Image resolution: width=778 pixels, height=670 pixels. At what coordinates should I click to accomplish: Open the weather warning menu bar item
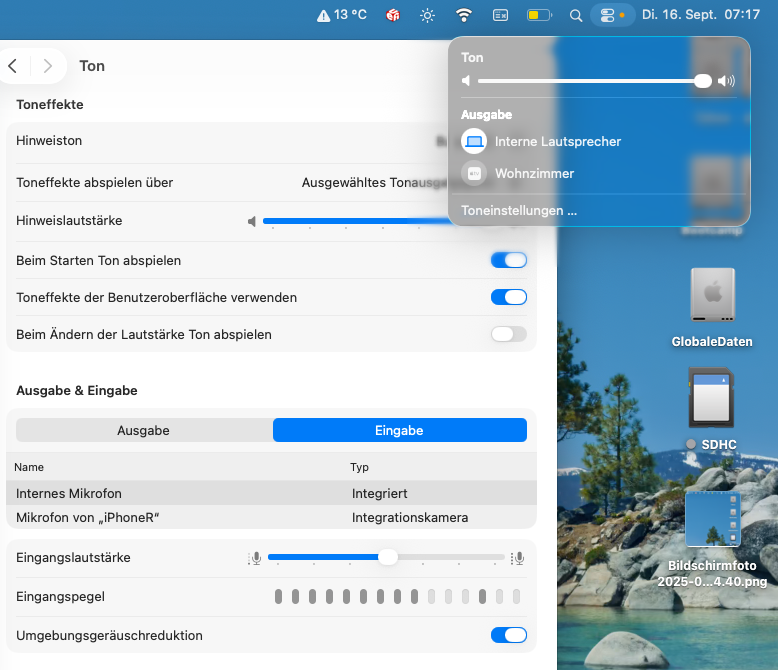click(341, 15)
